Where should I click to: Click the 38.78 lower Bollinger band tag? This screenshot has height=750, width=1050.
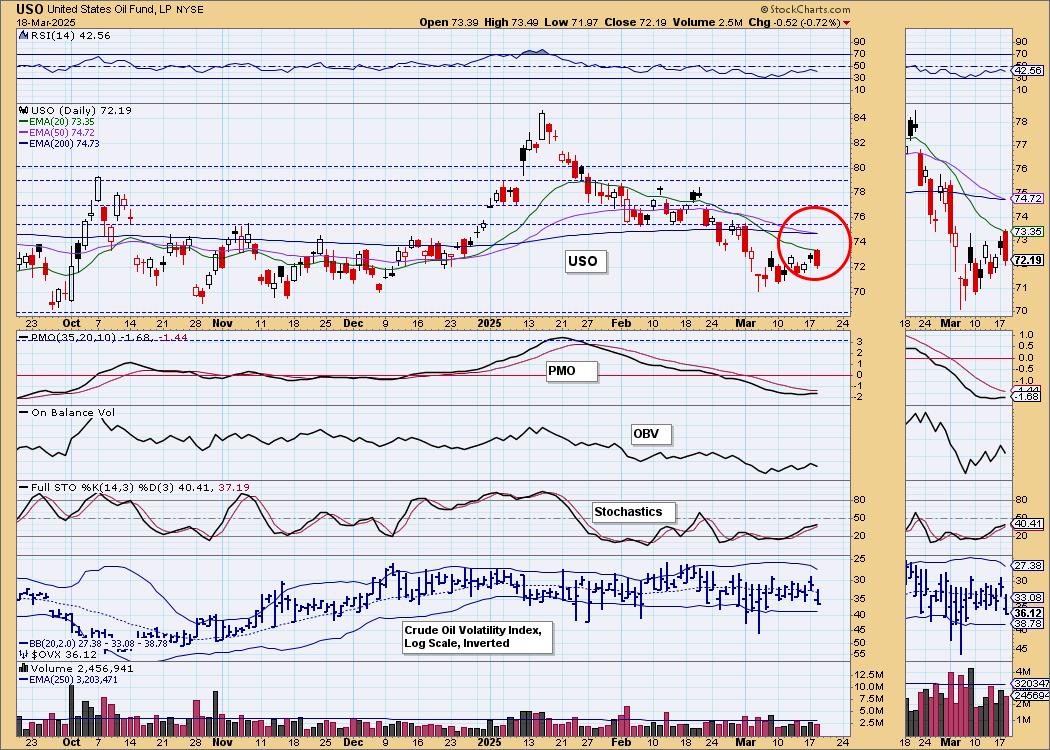pyautogui.click(x=1029, y=623)
